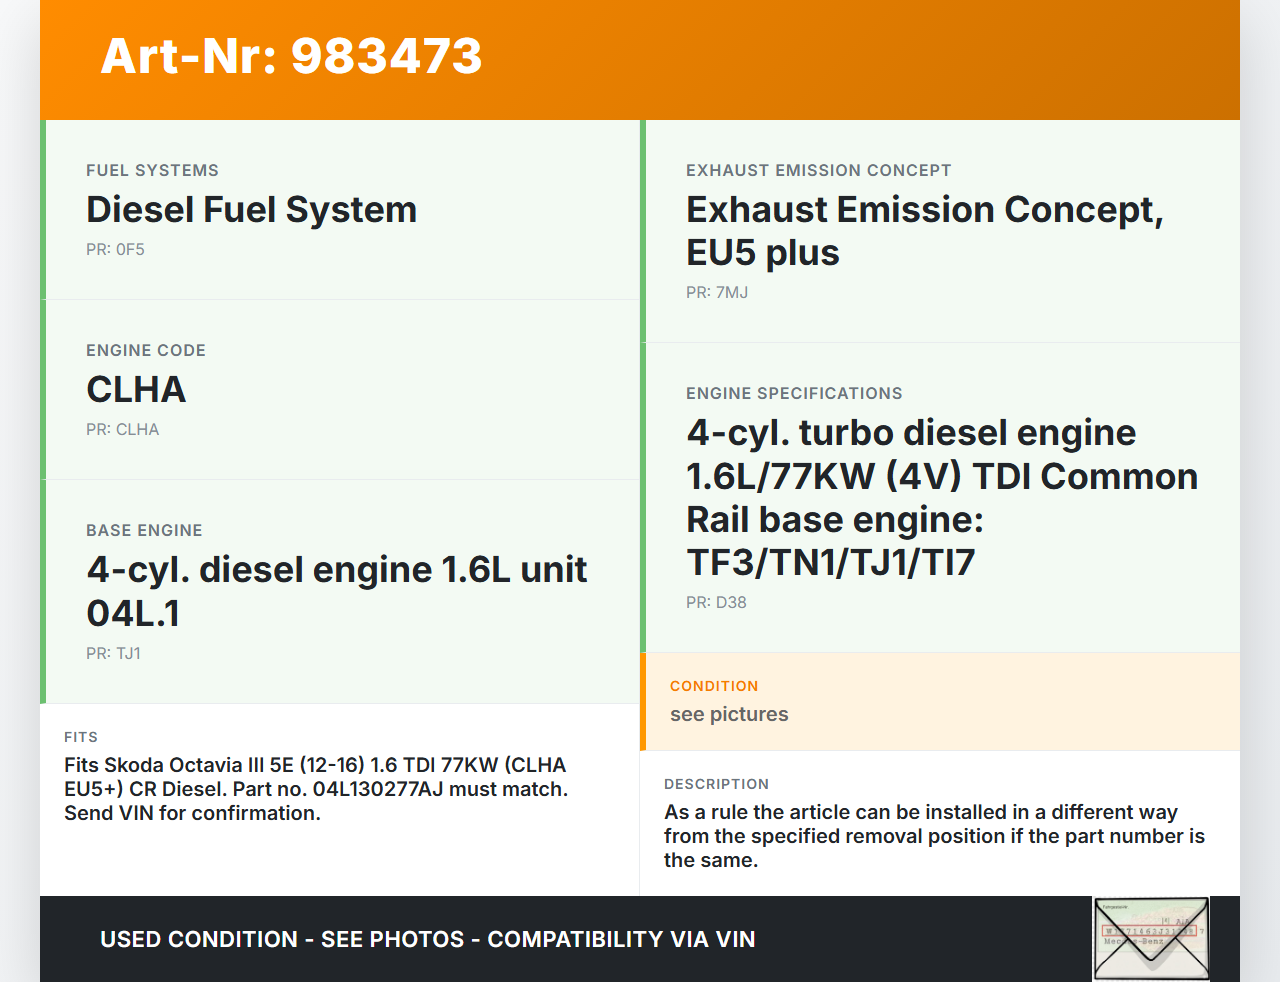The image size is (1280, 983).
Task: Click the FUEL SYSTEMS category label
Action: (152, 171)
